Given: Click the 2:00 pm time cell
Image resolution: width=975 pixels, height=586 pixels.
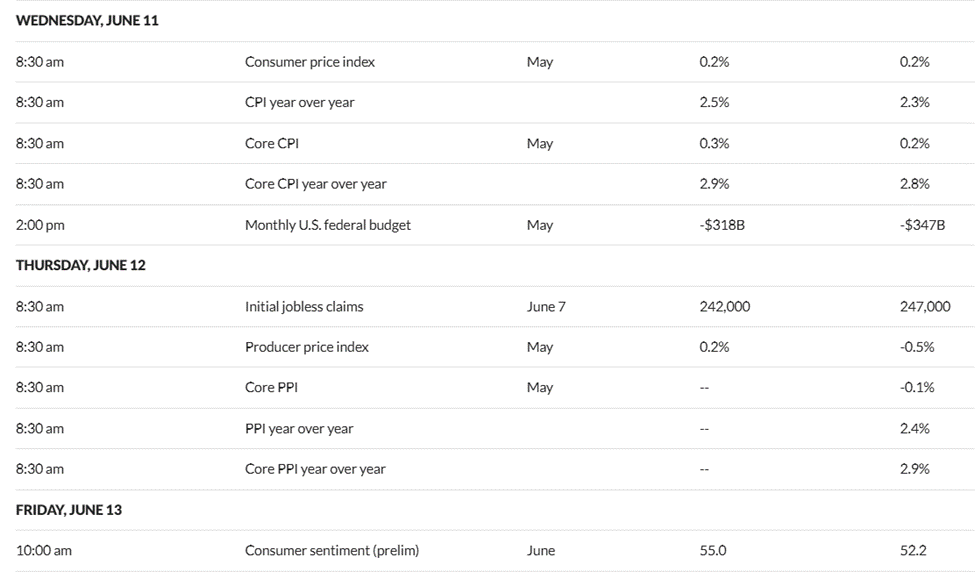Looking at the screenshot, I should point(40,225).
